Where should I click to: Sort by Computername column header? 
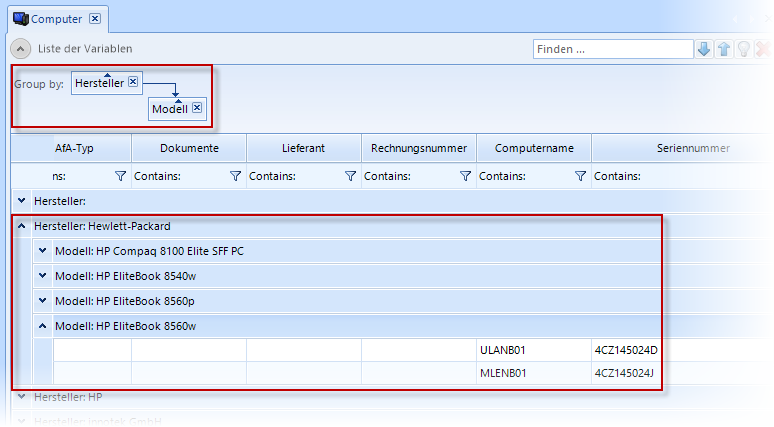coord(534,148)
